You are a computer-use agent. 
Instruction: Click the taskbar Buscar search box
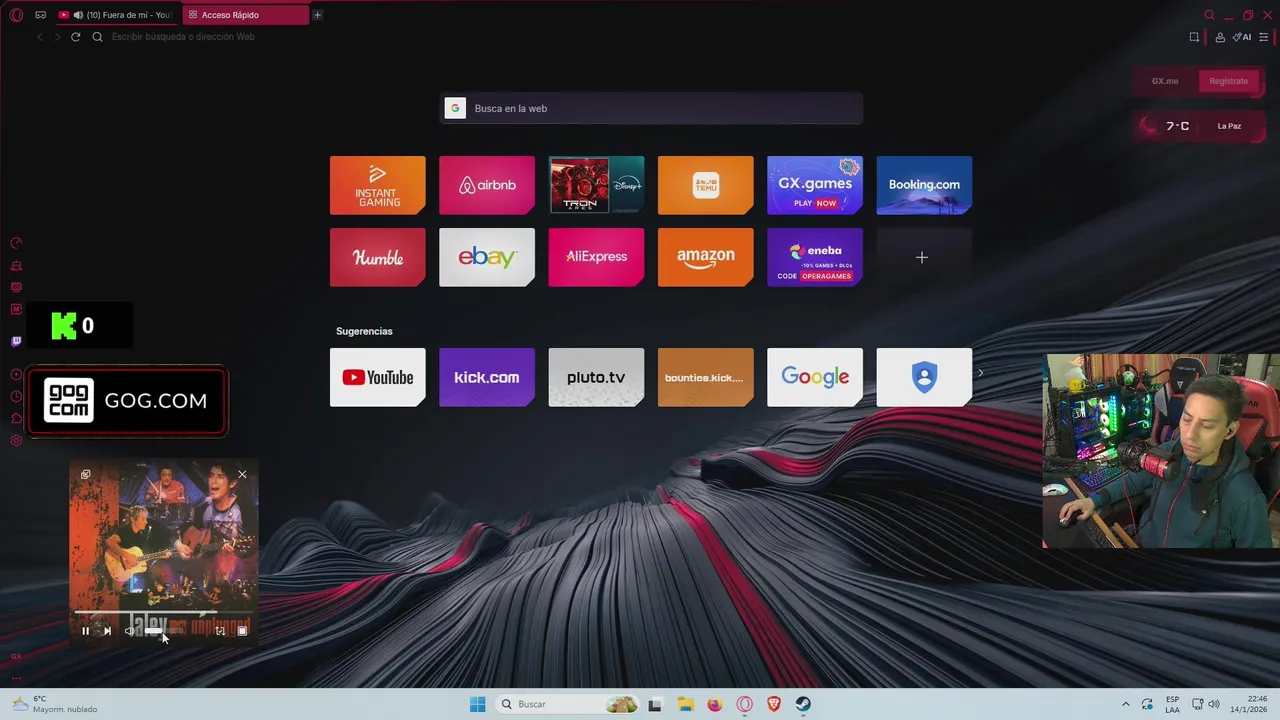568,704
